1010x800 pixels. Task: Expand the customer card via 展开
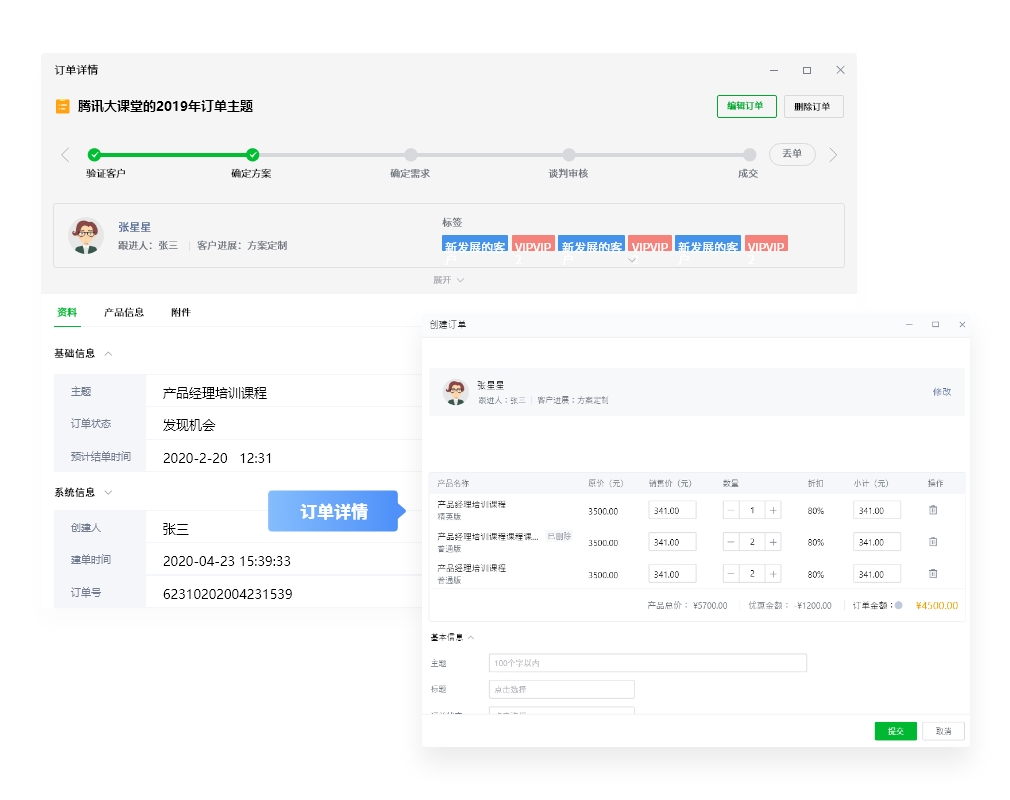pyautogui.click(x=448, y=280)
